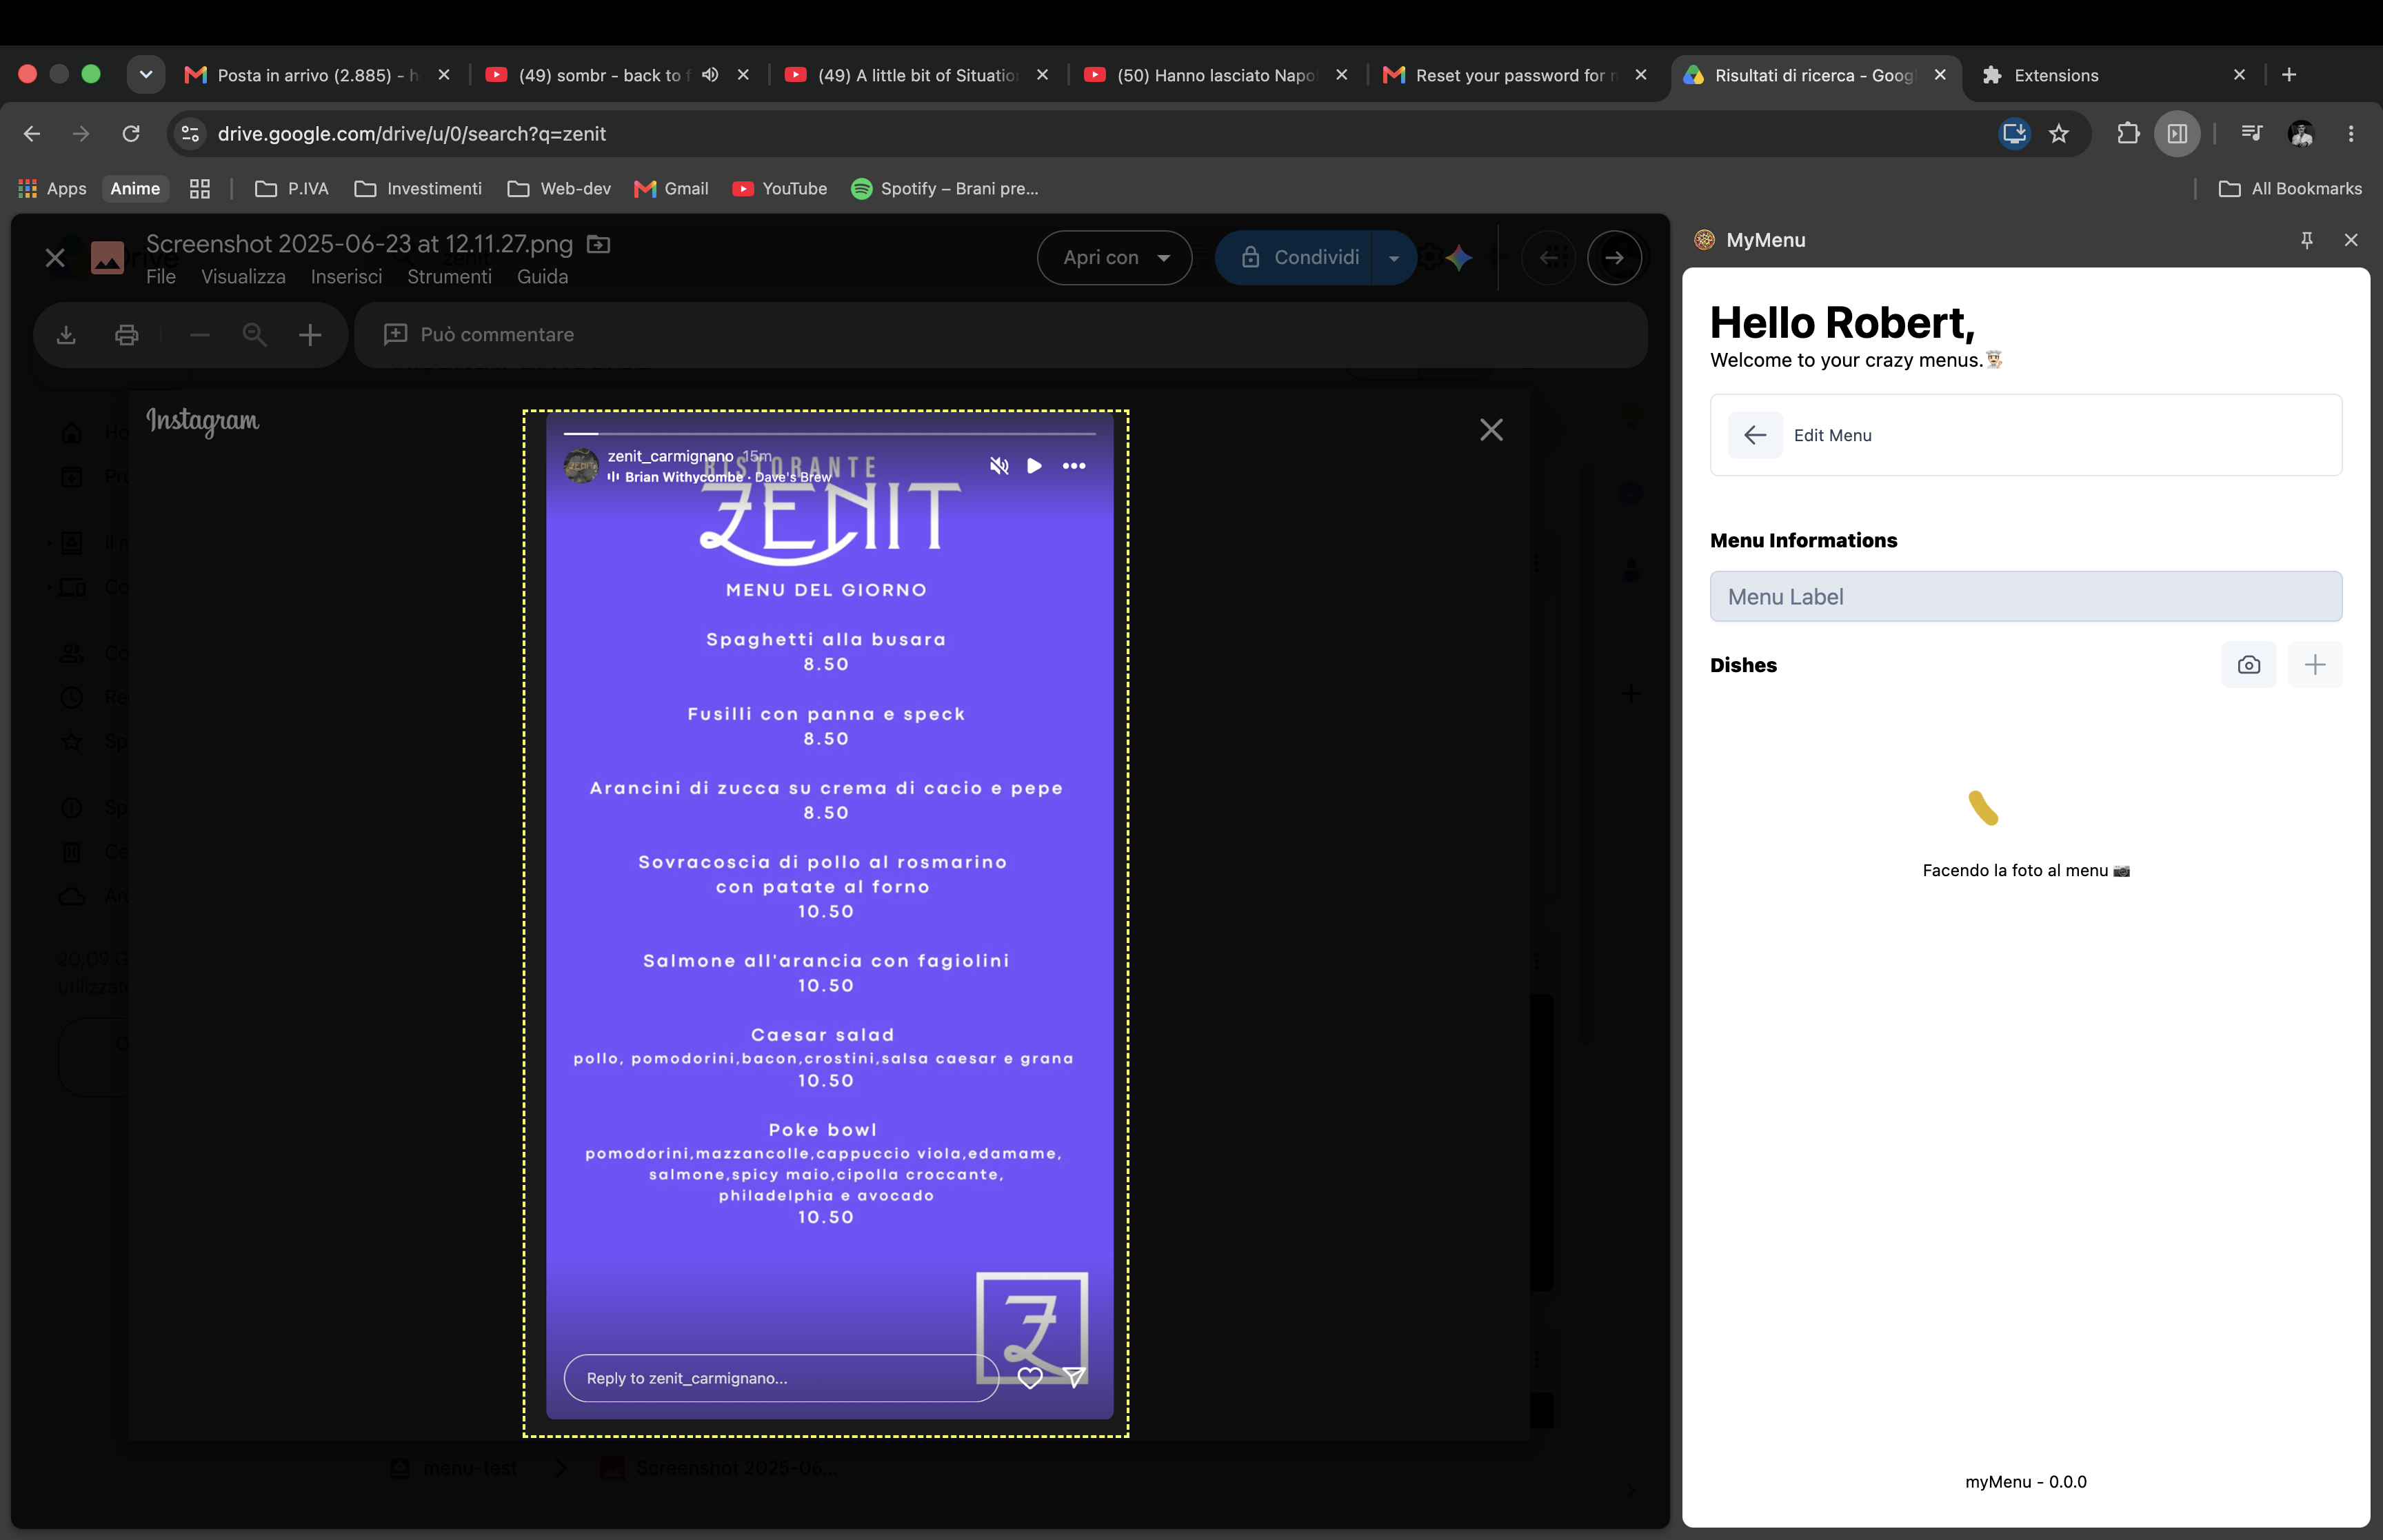The image size is (2383, 1540).
Task: Download the screenshot file in Drive preview
Action: (66, 335)
